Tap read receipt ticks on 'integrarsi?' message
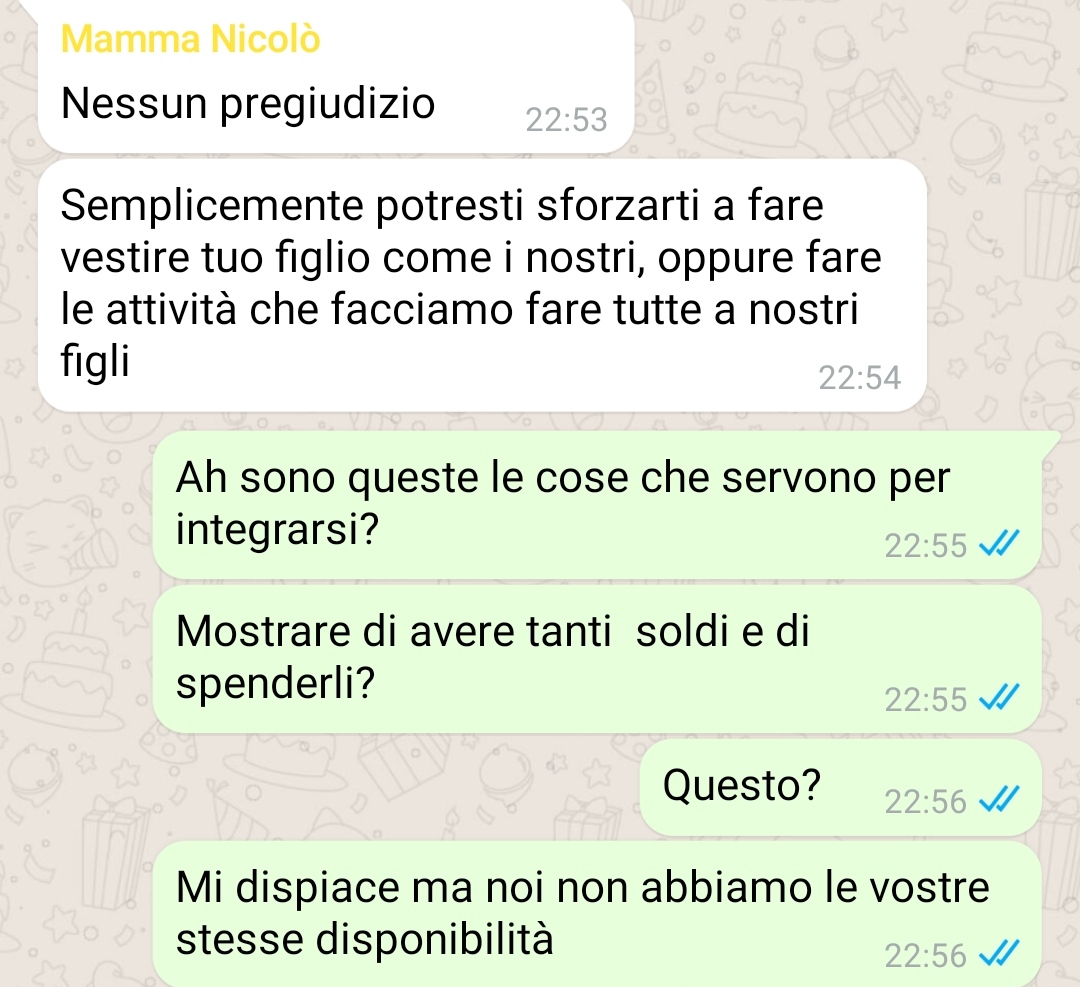The width and height of the screenshot is (1080, 987). coord(998,543)
